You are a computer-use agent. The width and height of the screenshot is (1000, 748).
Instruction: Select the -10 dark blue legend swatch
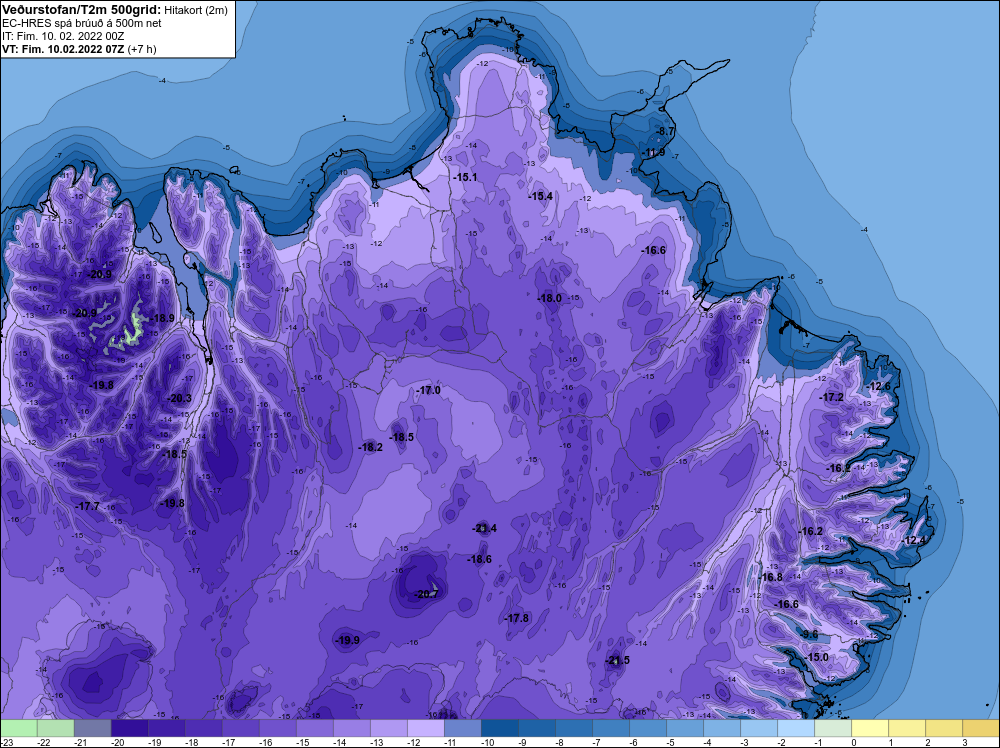[499, 728]
